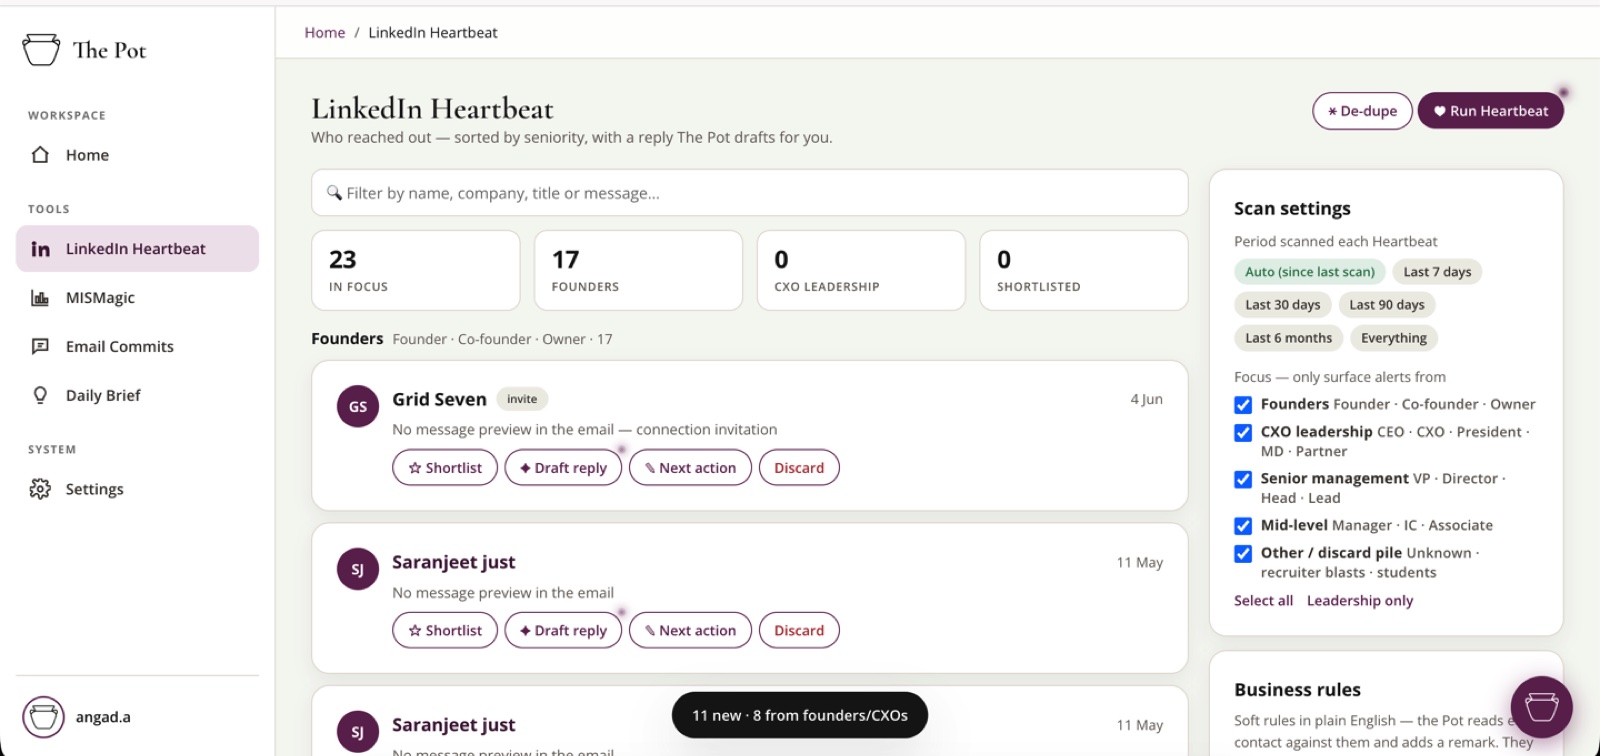Uncheck Founders focus checkbox

click(1243, 405)
